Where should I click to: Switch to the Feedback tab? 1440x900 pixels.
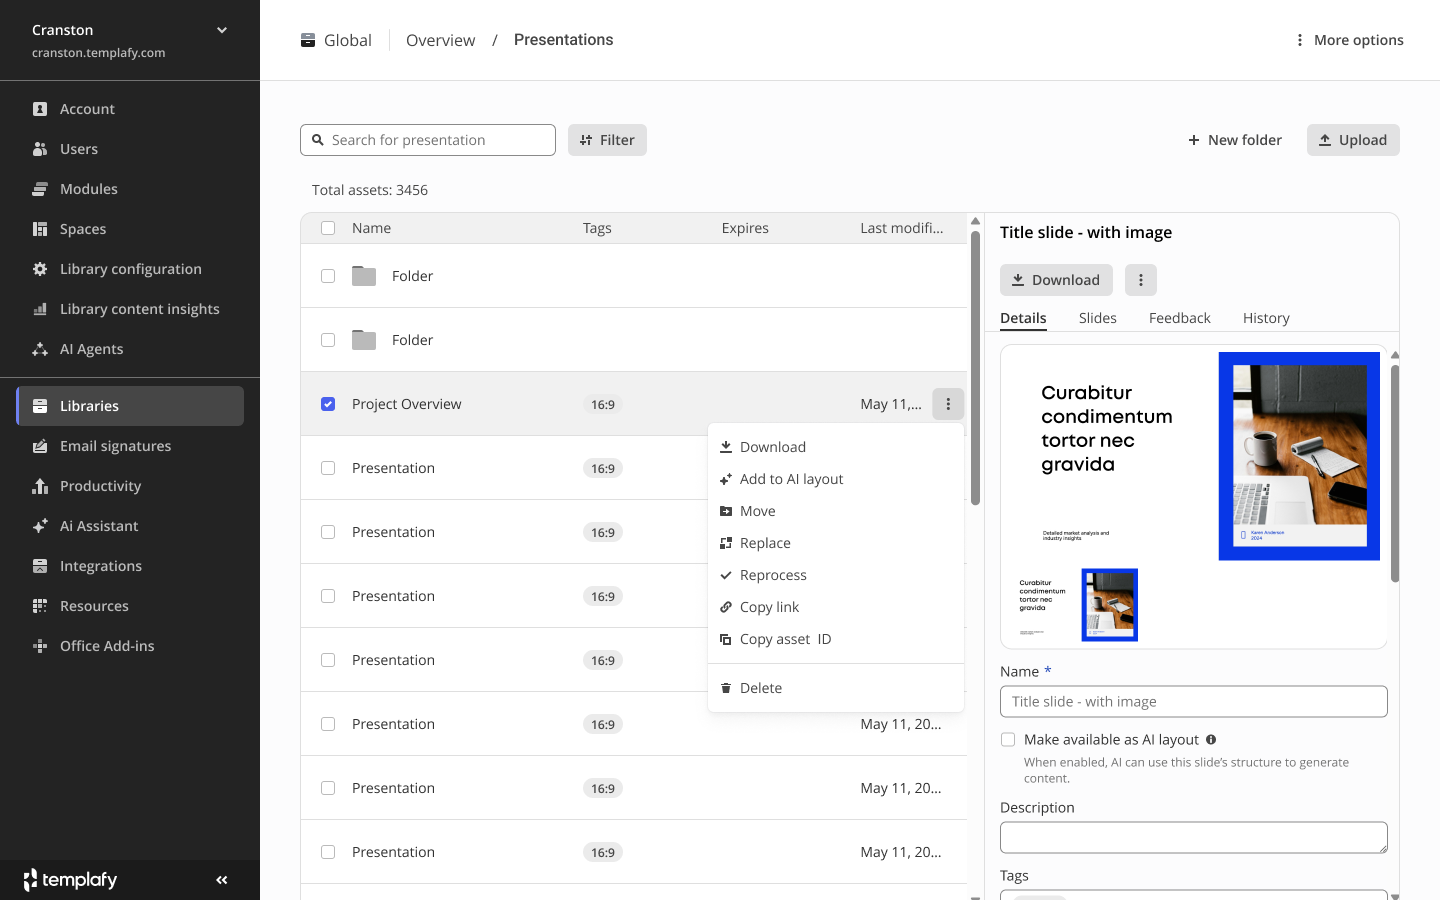pos(1179,318)
